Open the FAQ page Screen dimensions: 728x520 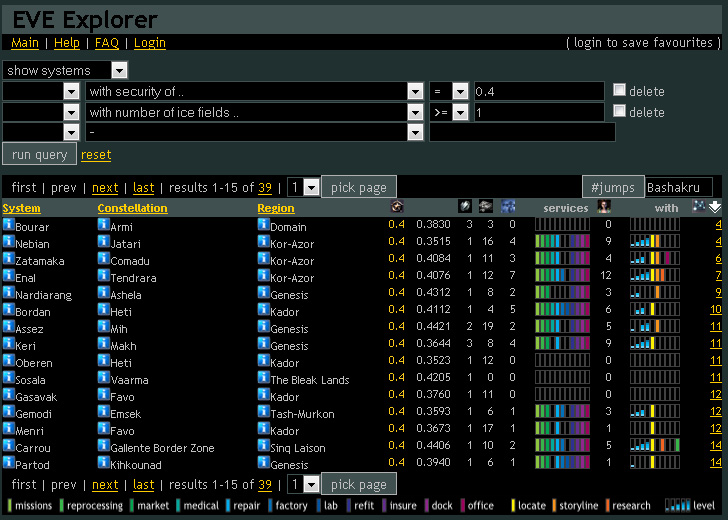coord(107,43)
